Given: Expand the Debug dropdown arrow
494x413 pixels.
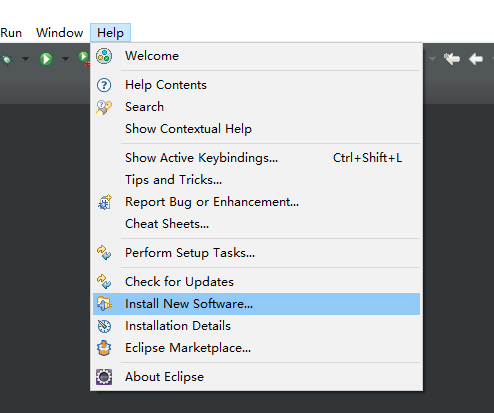Looking at the screenshot, I should [x=25, y=59].
